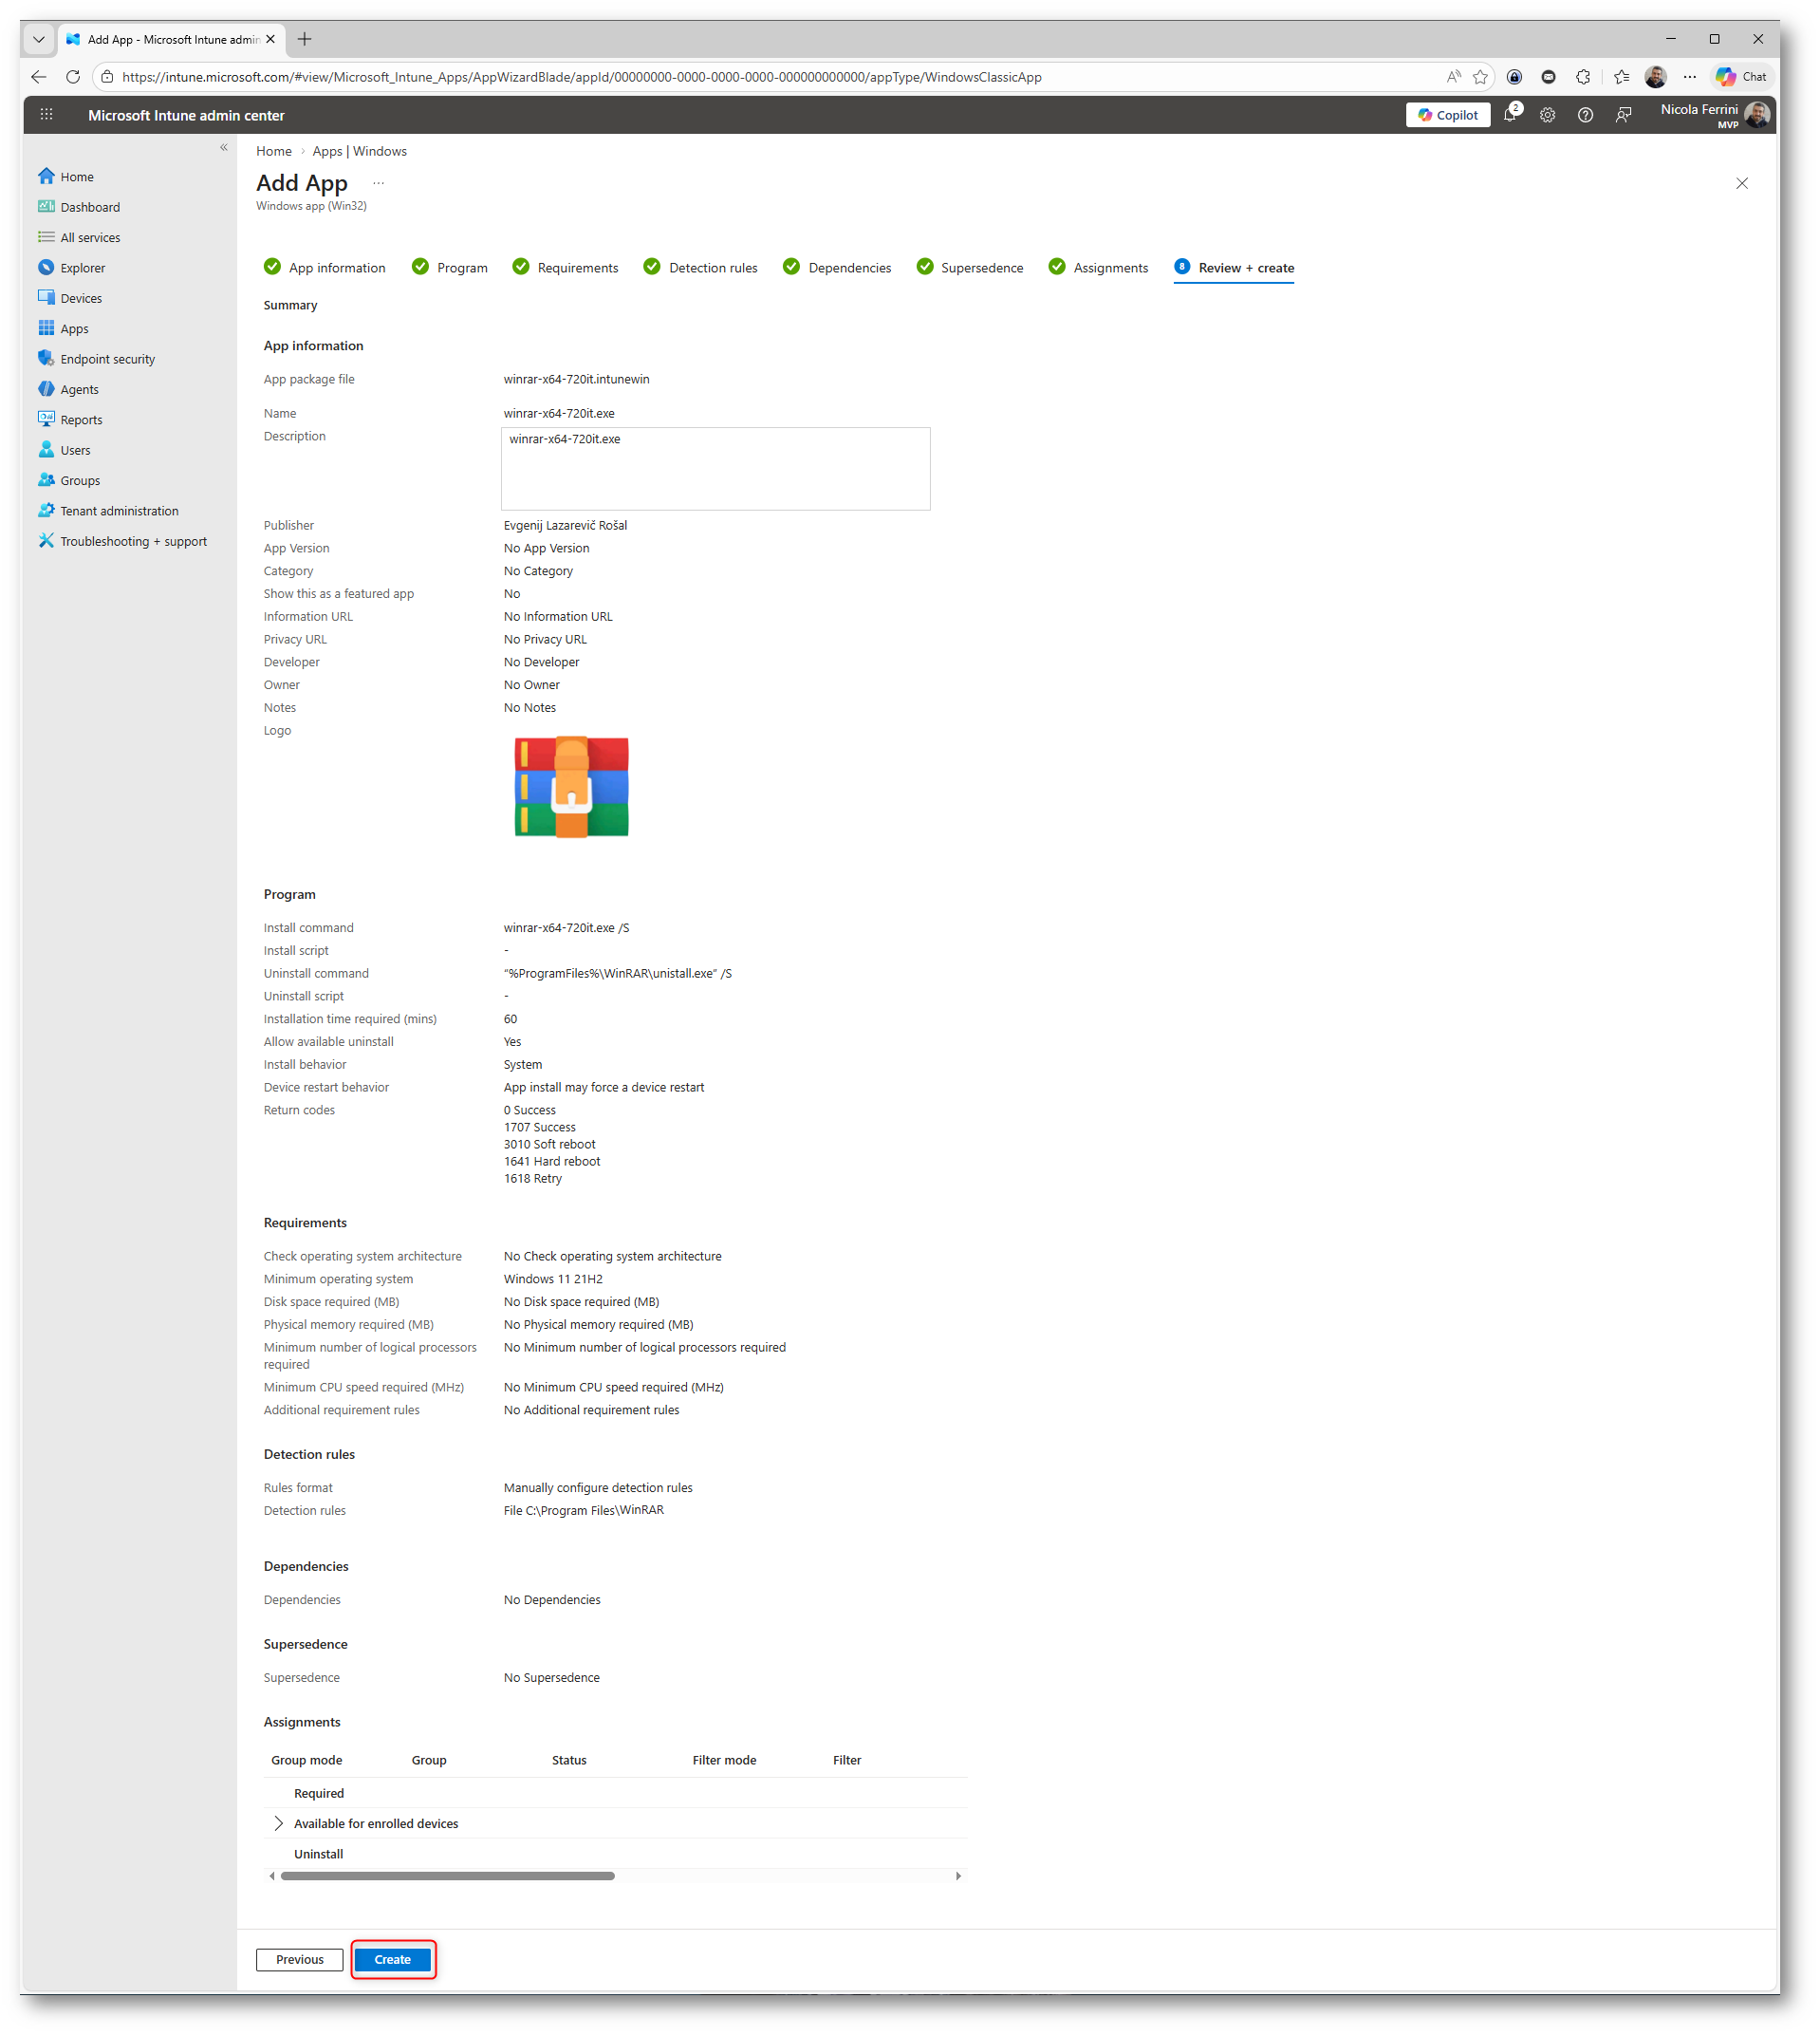Open Nicola Ferrini account menu
This screenshot has width=1820, height=2035.
(1715, 115)
